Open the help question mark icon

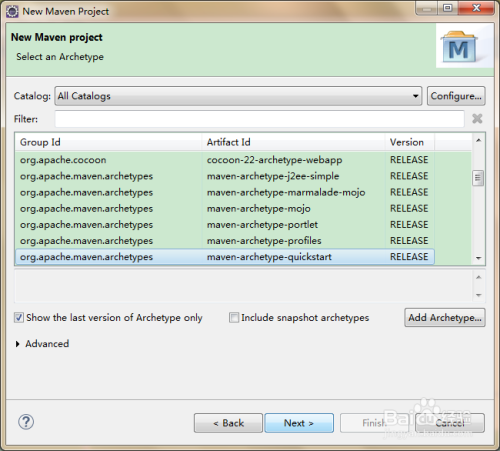point(26,422)
